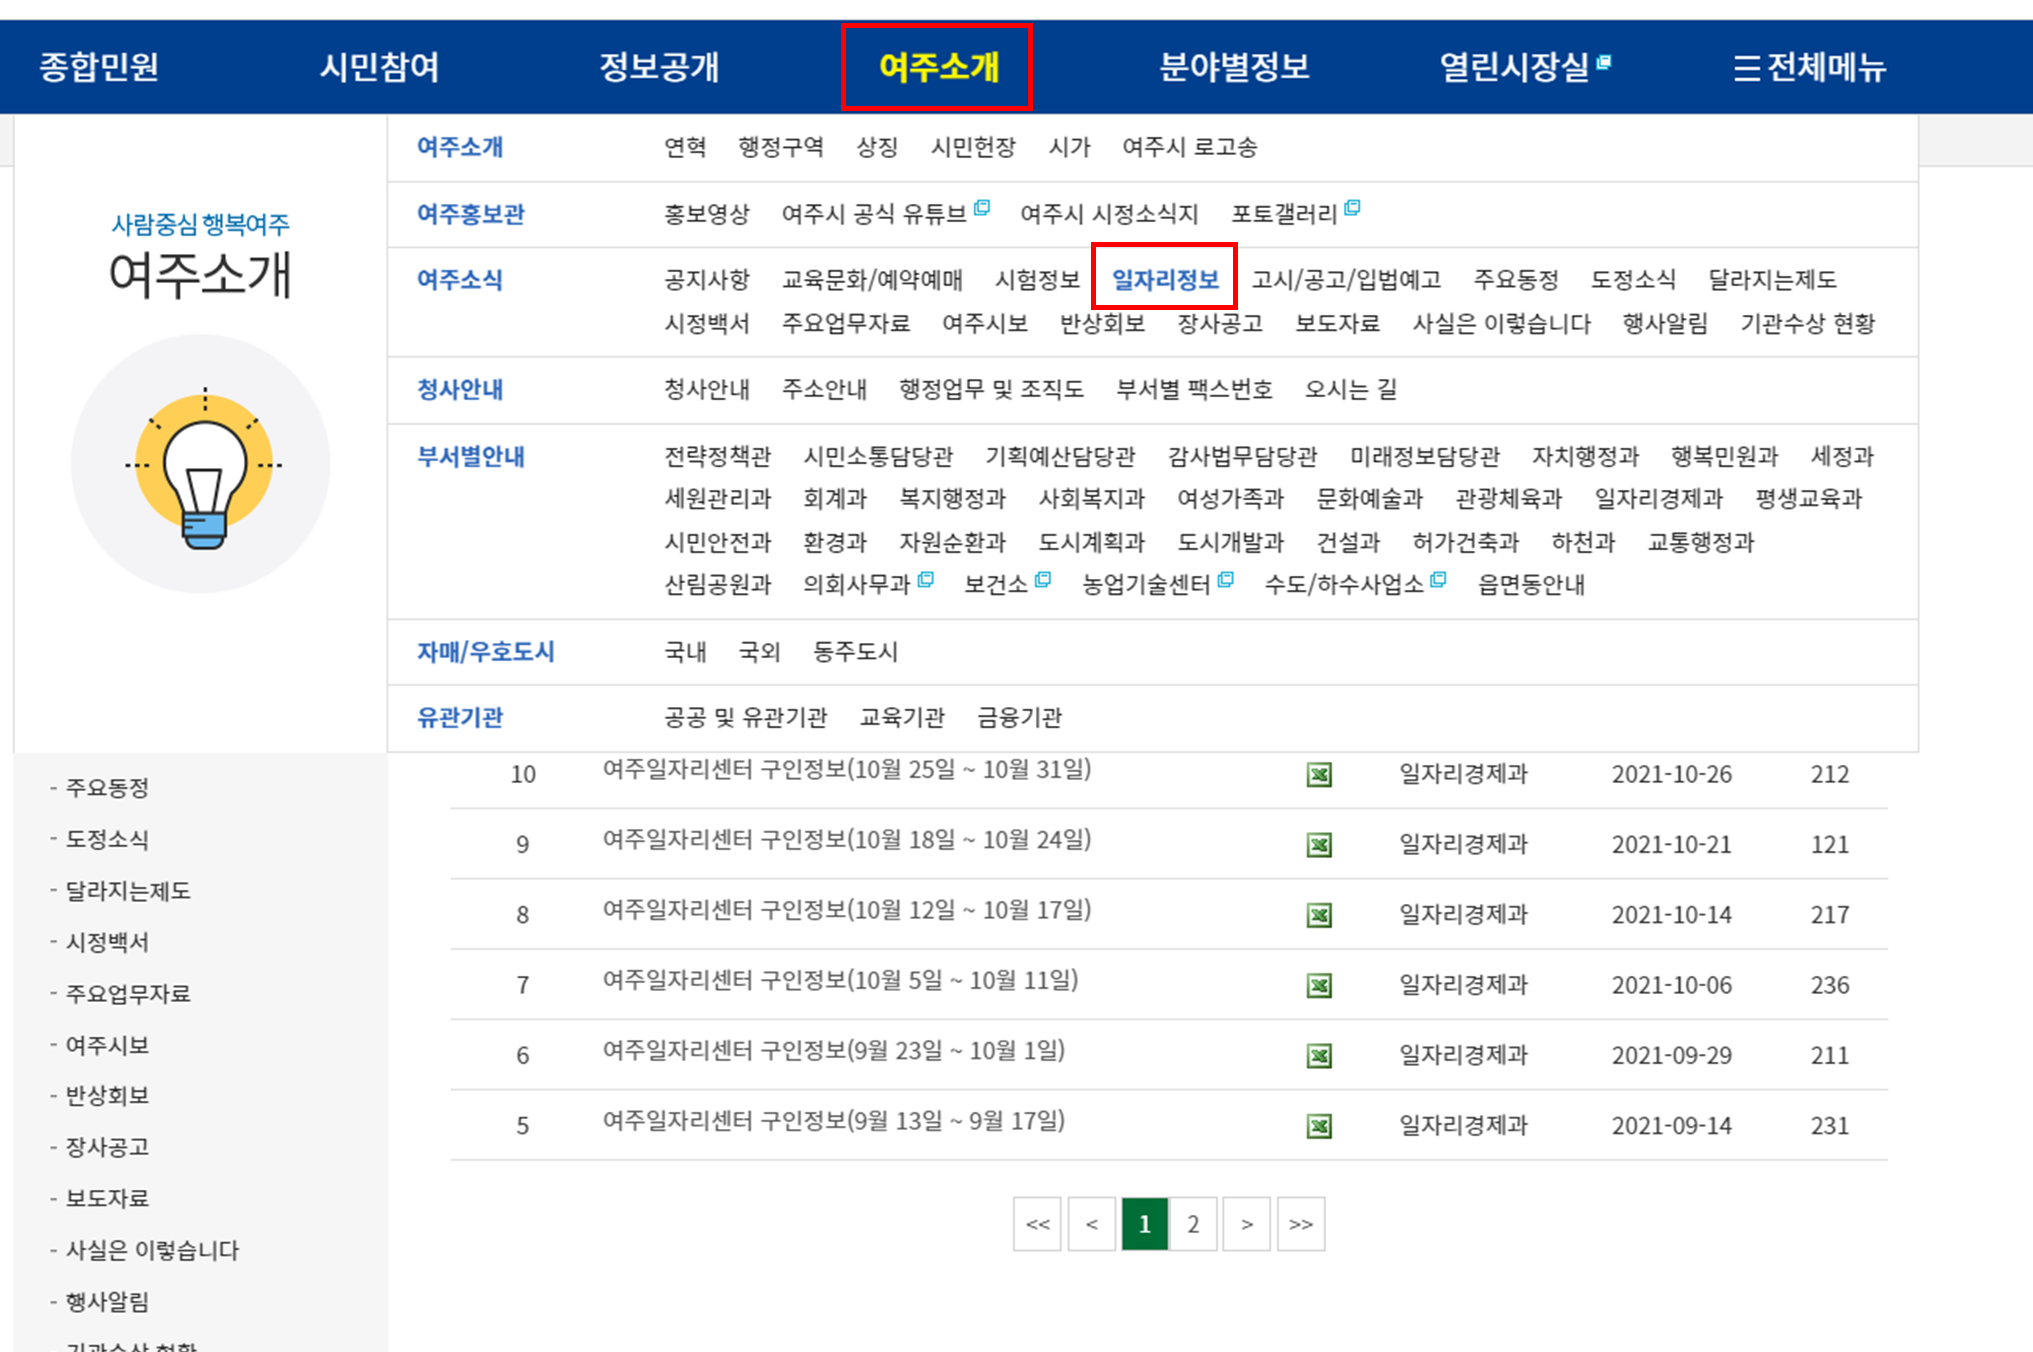Open 일자리경제과 department link
2033x1352 pixels.
[x=1658, y=499]
